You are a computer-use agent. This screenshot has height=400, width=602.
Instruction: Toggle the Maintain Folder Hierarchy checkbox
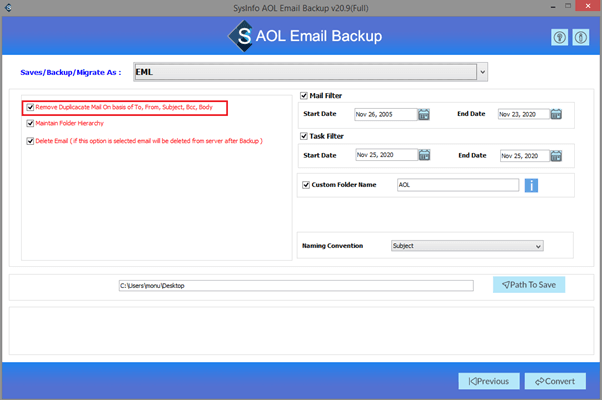[30, 123]
